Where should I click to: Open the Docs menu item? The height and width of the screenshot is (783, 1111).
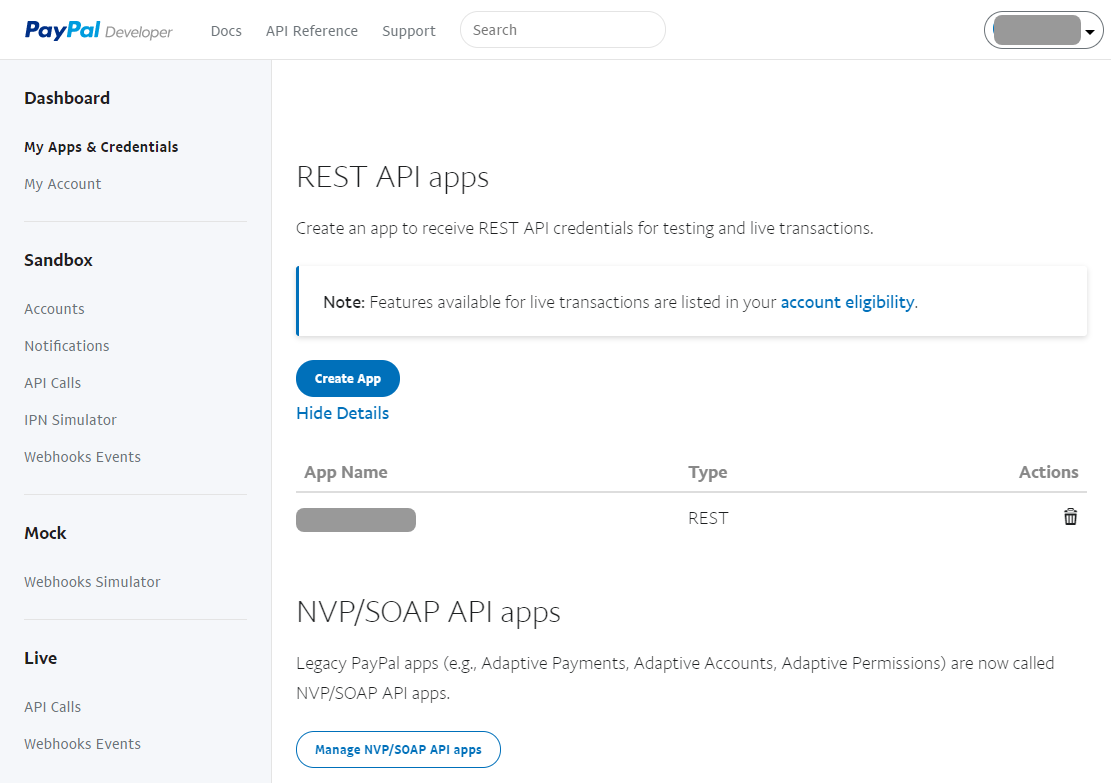(x=226, y=31)
